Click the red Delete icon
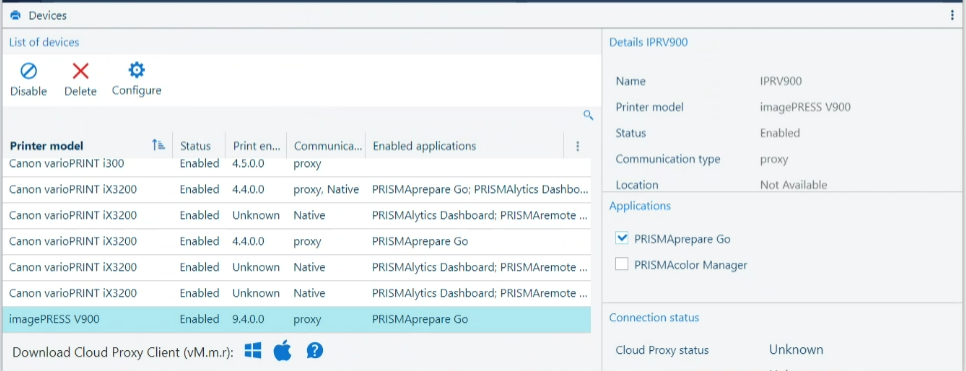966x371 pixels. (x=81, y=71)
